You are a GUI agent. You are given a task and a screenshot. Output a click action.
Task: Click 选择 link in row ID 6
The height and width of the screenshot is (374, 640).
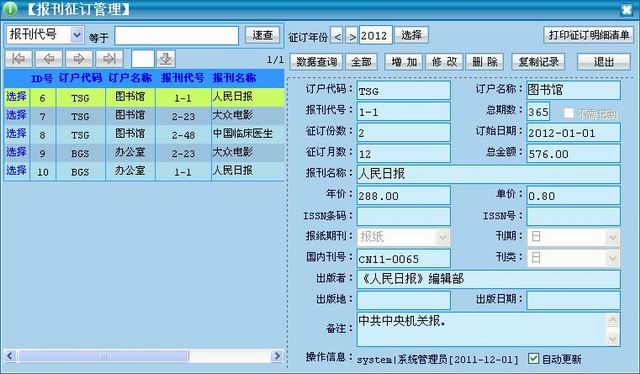16,97
